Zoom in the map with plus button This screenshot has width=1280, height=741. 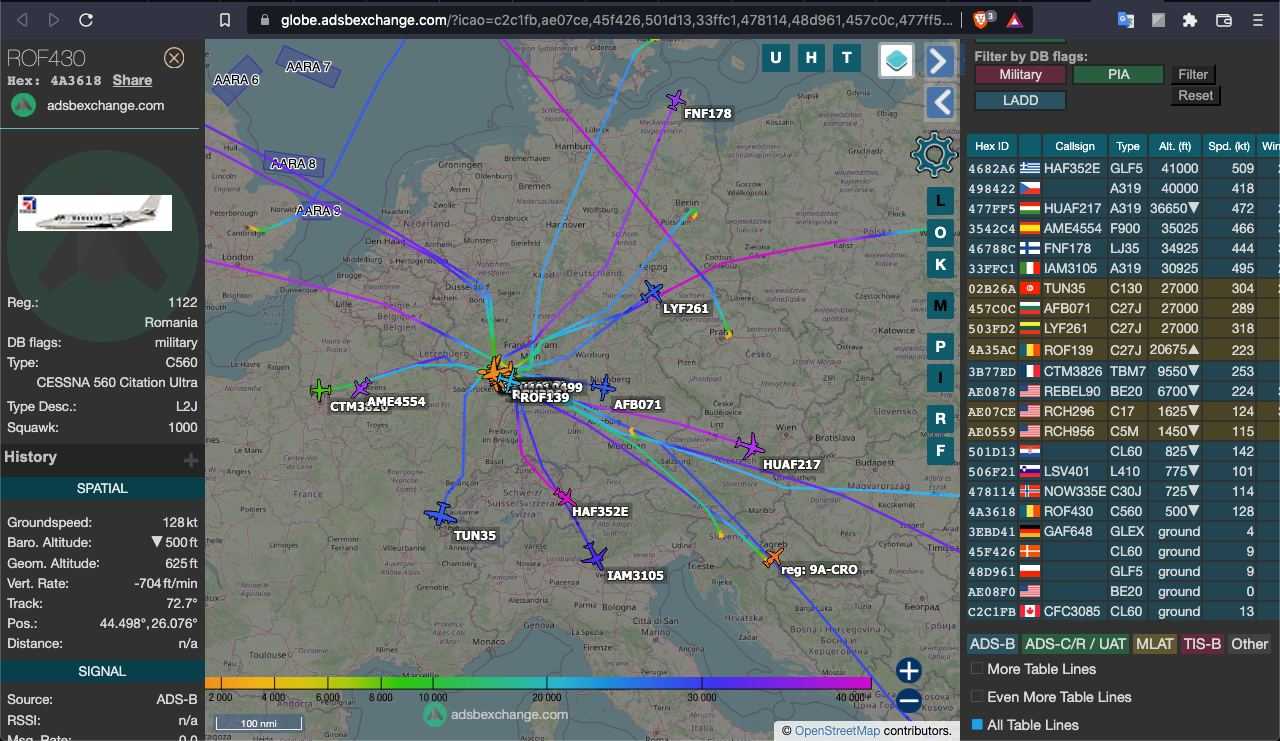pos(908,670)
